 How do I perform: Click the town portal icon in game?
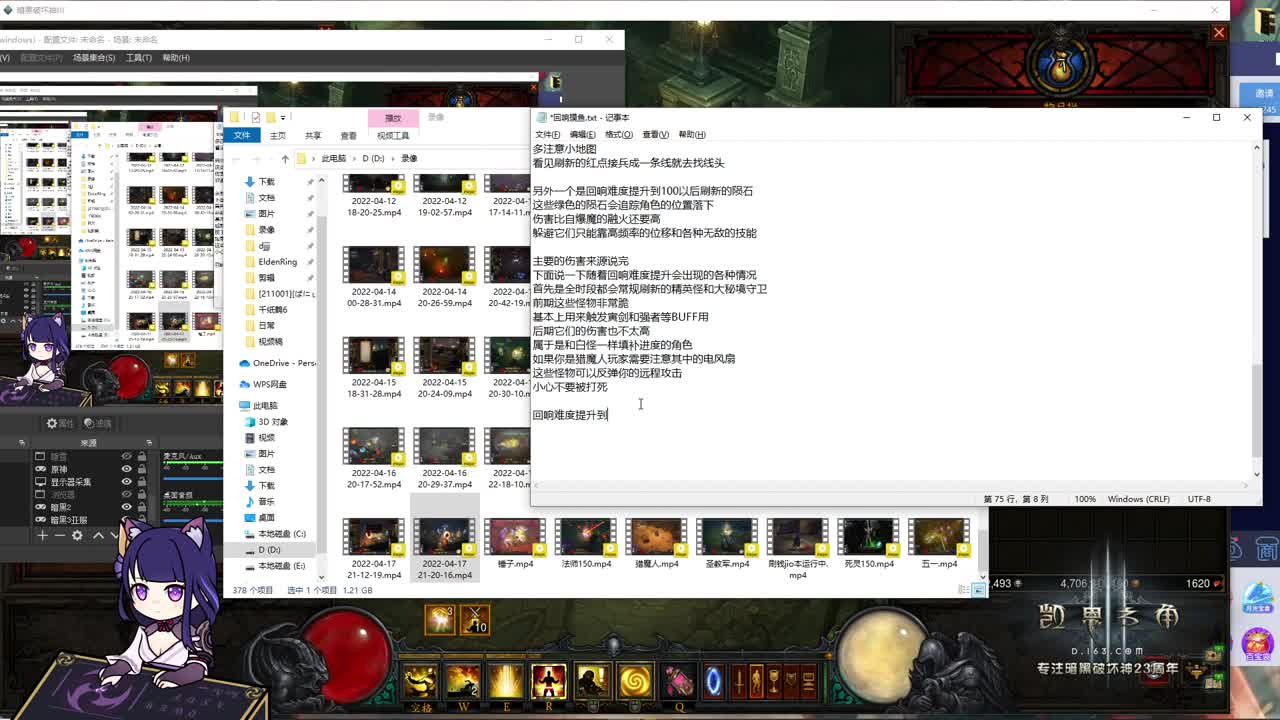click(x=713, y=682)
